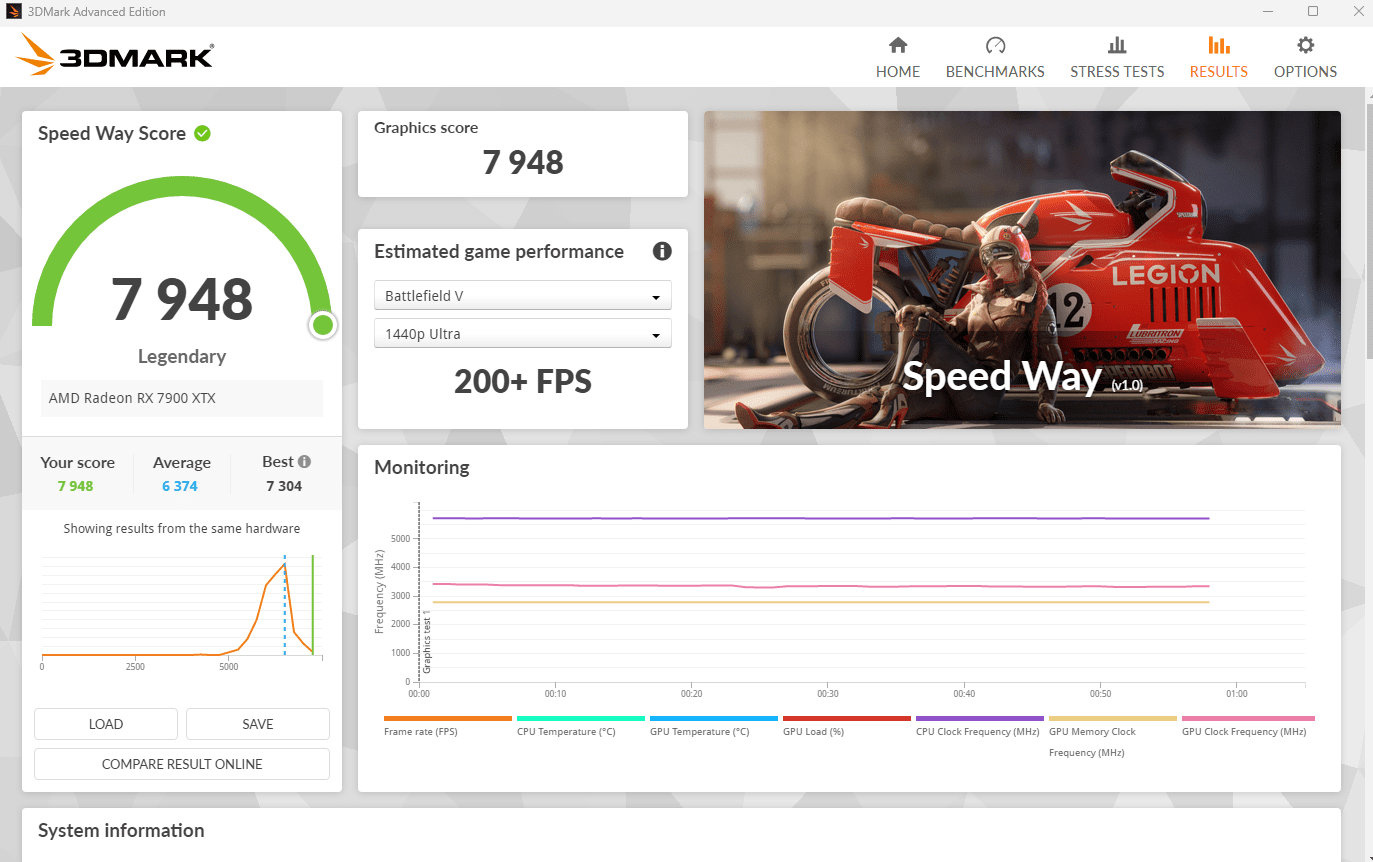1373x862 pixels.
Task: Click the 3DMark title bar app icon
Action: (12, 12)
